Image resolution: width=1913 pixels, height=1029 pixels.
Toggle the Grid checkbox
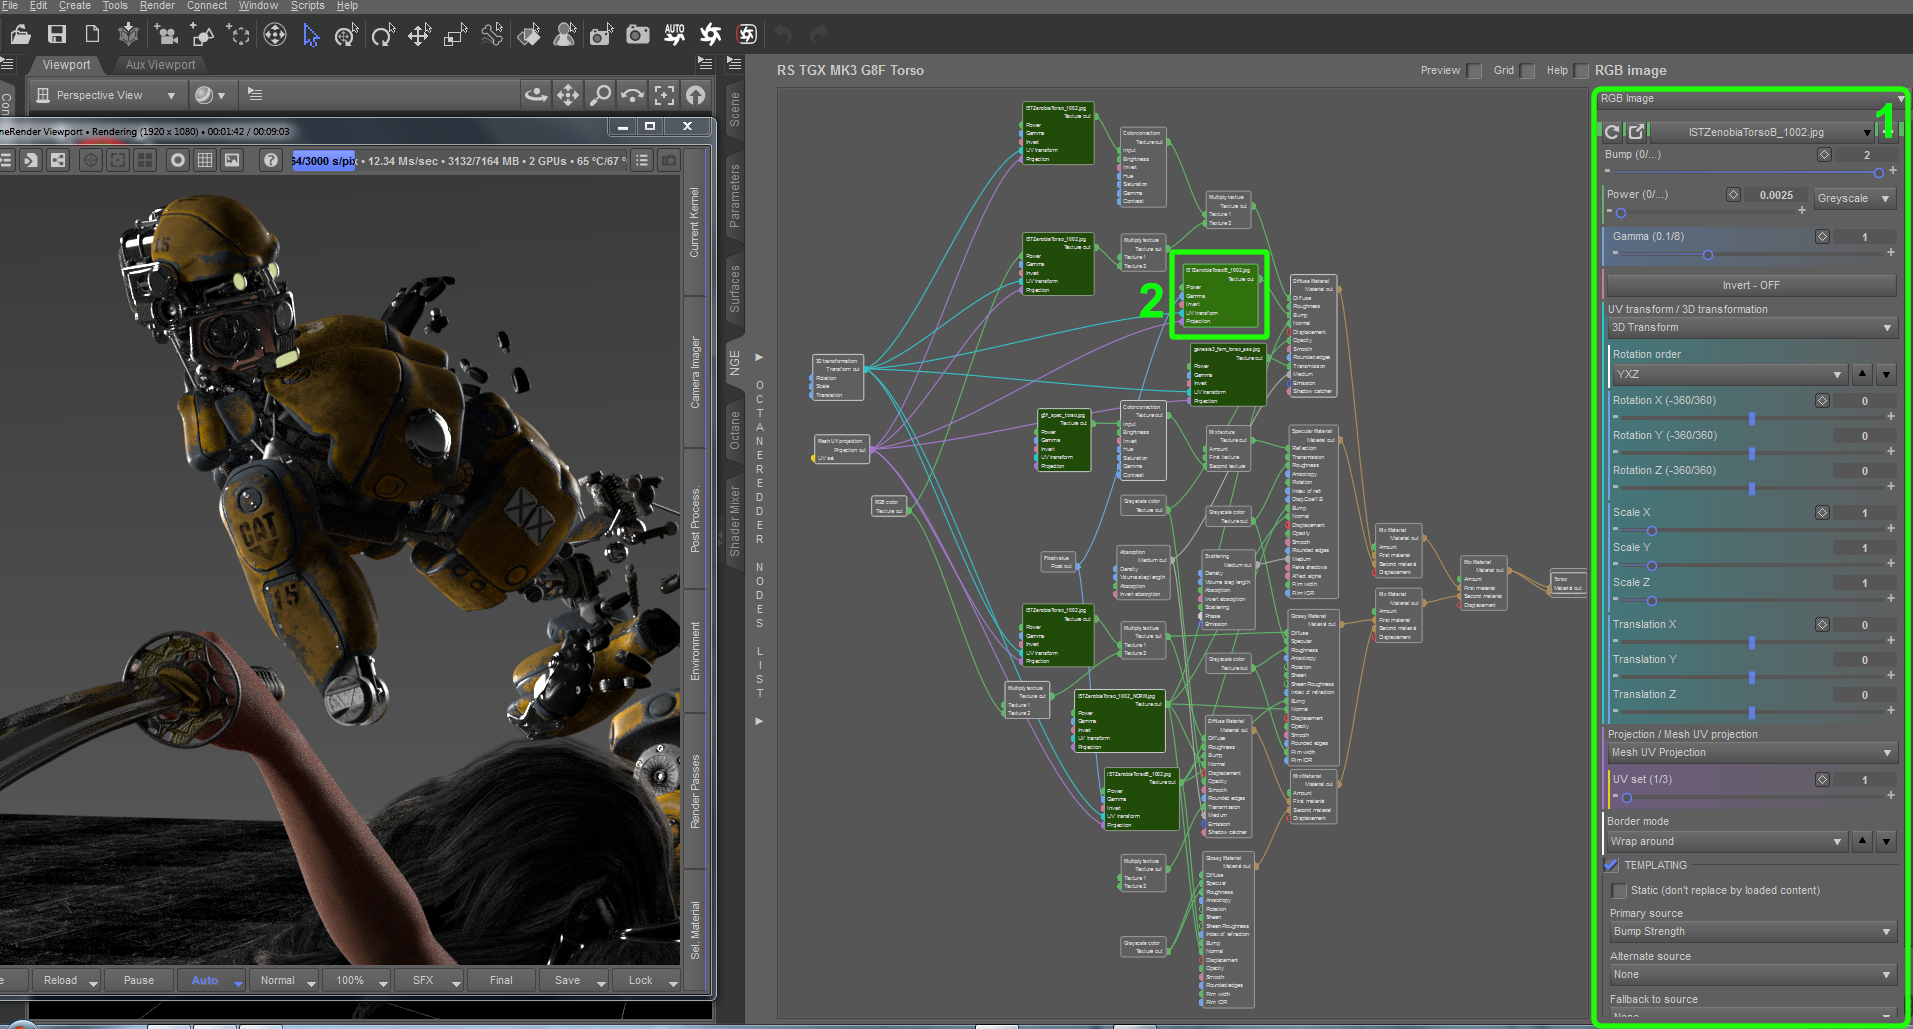coord(1527,71)
